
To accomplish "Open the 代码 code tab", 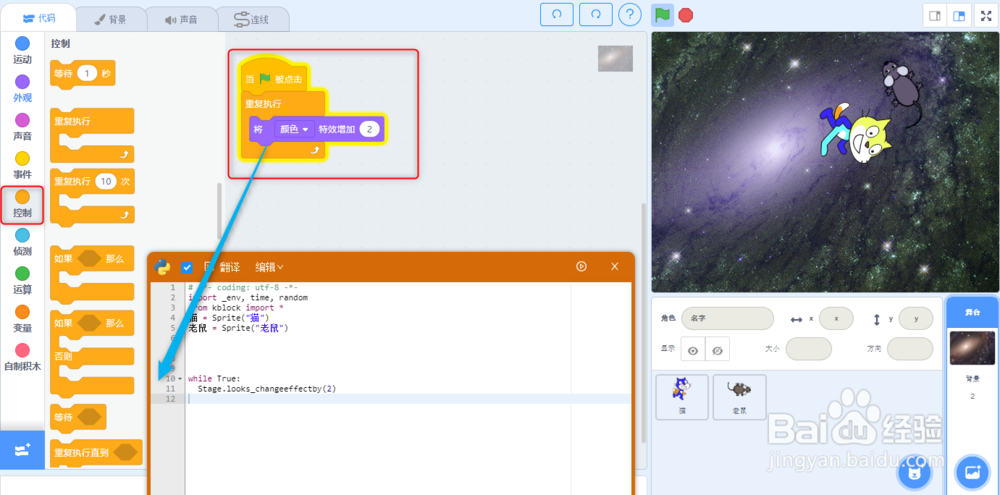I will pos(38,18).
